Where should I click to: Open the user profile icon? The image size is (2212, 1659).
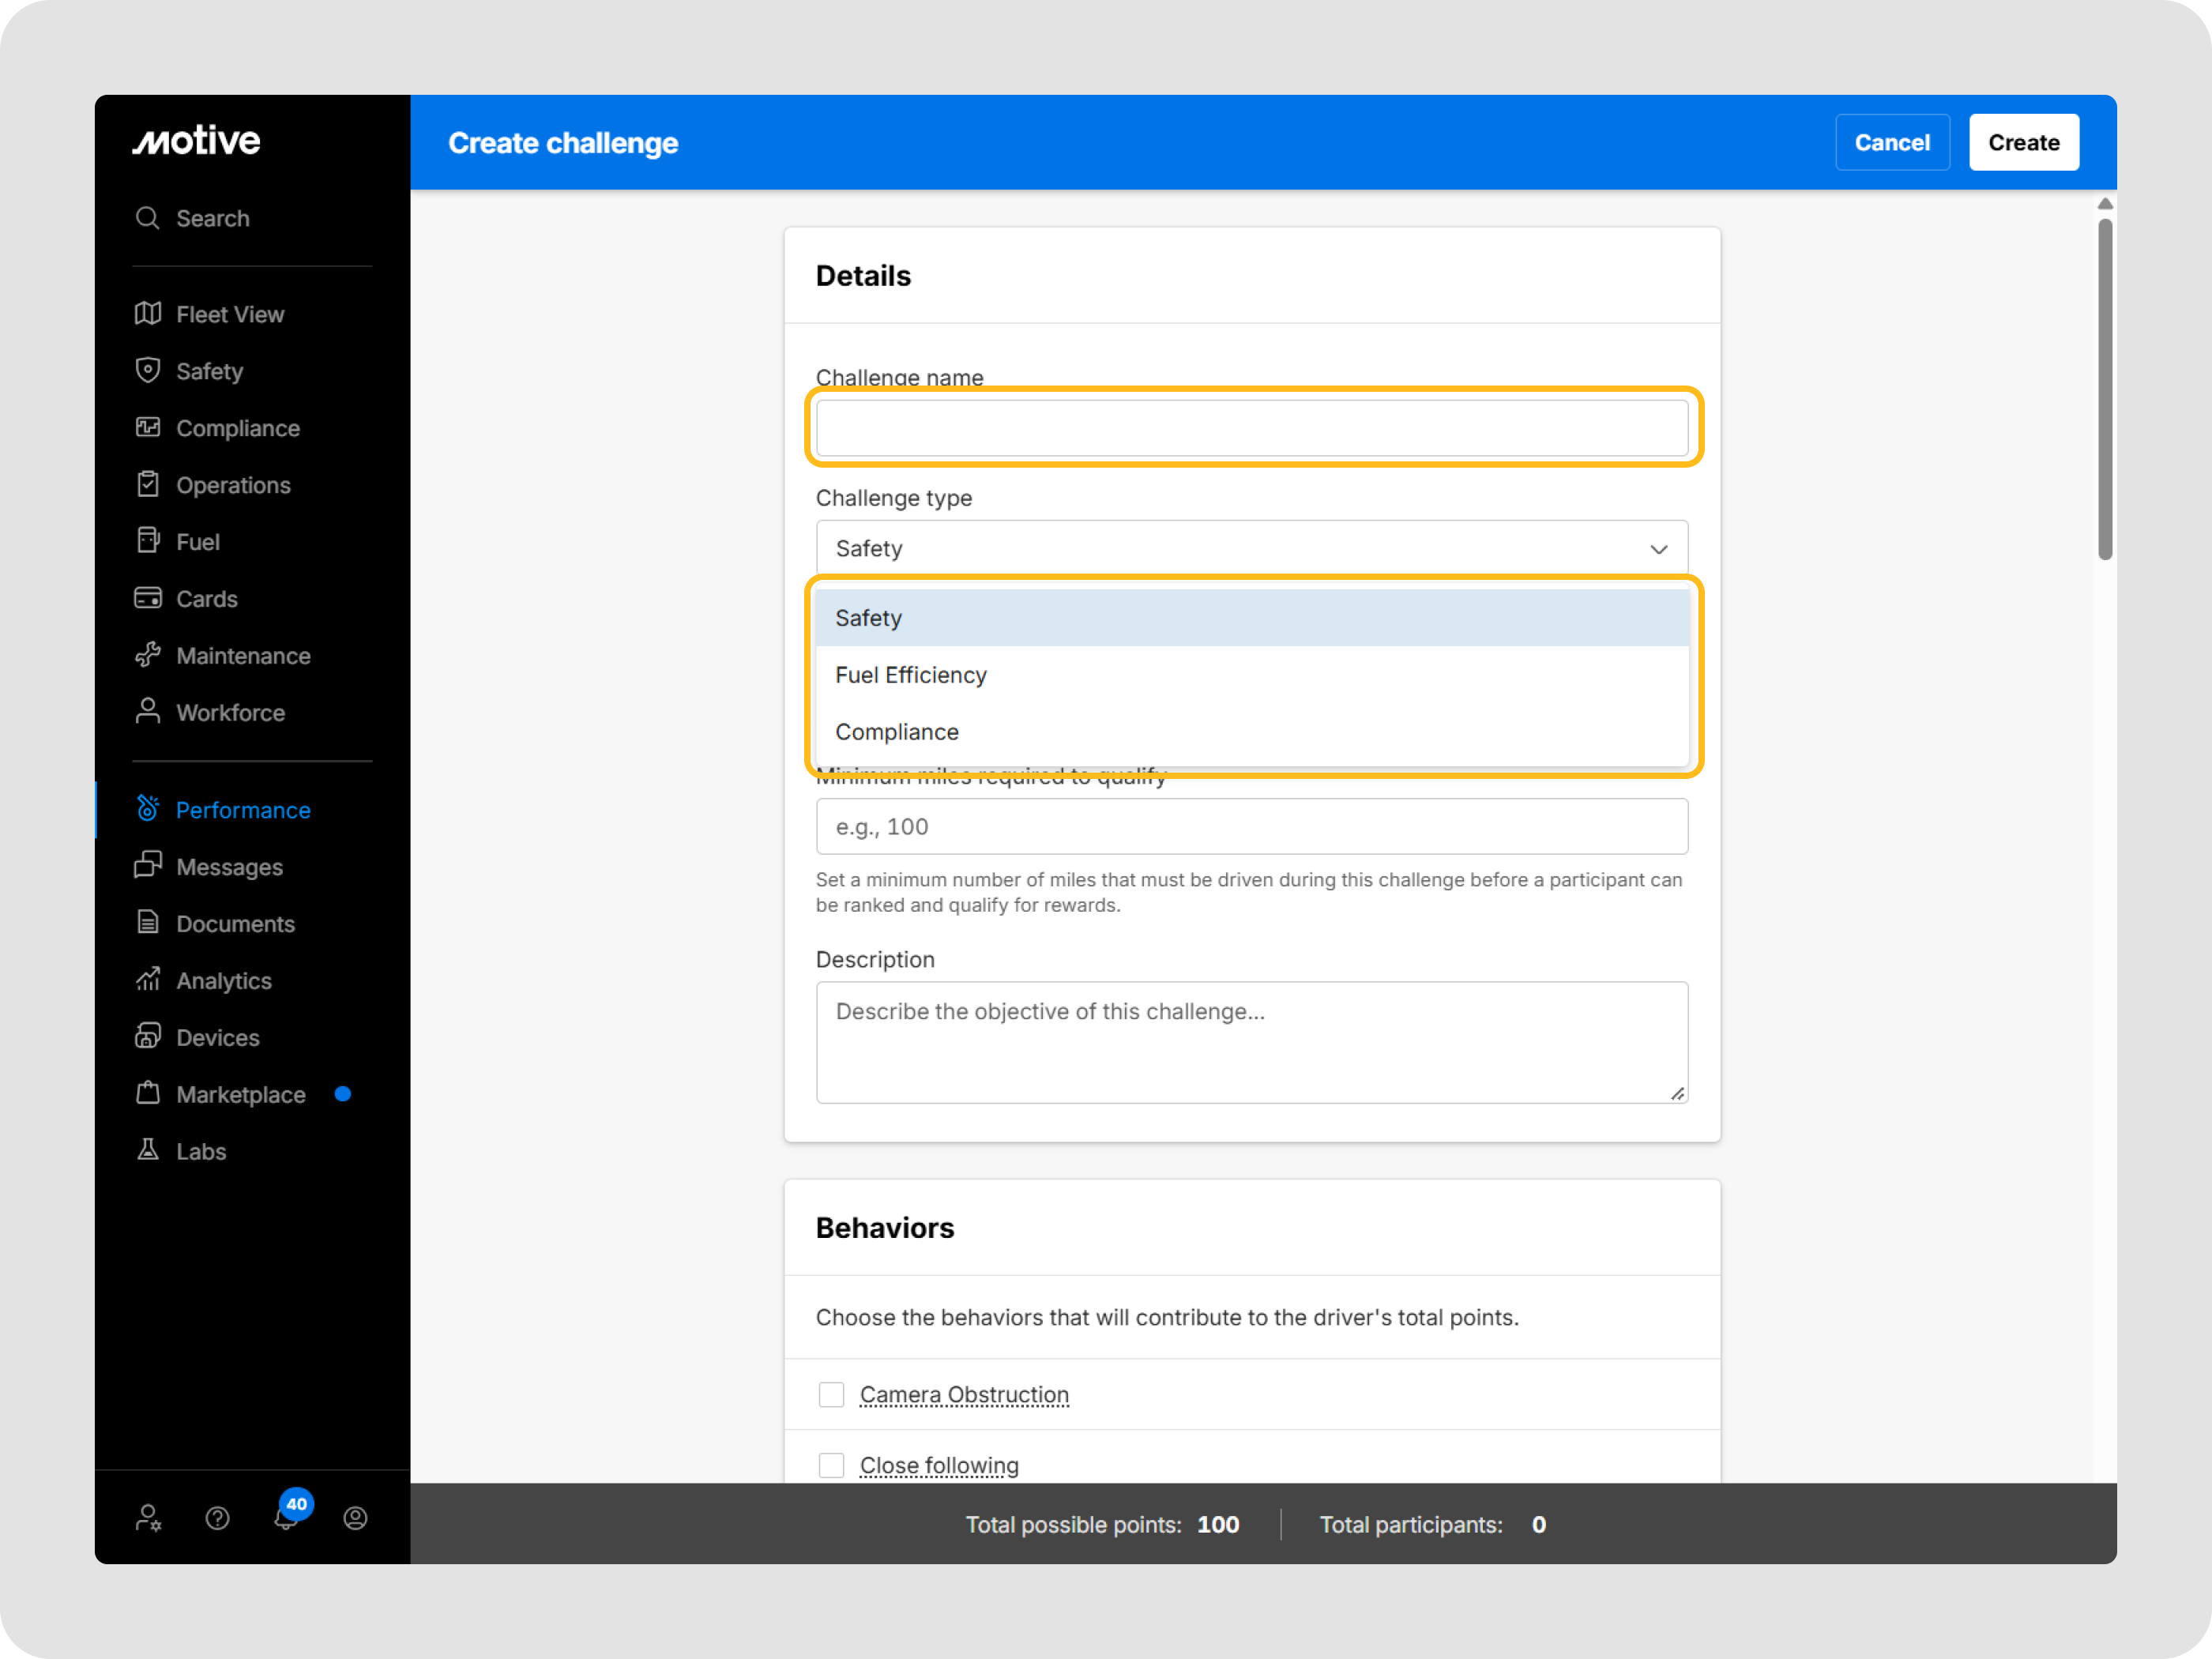355,1518
